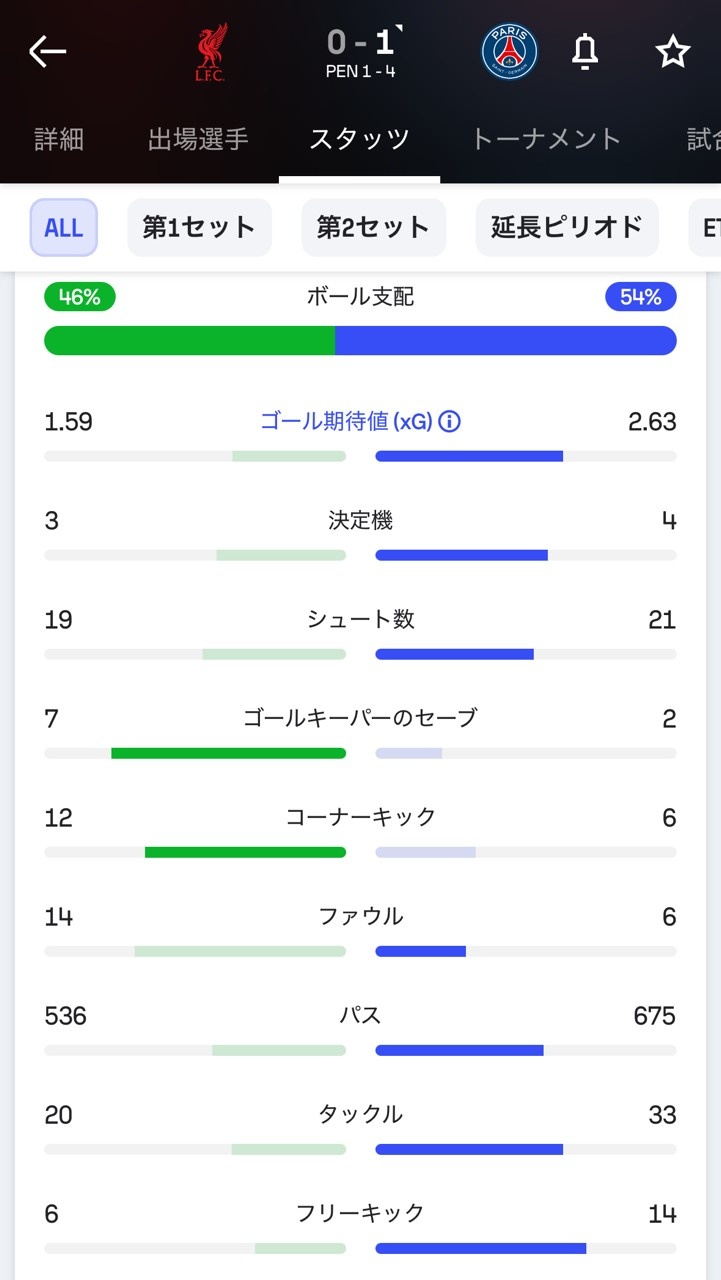Screen dimensions: 721x1280
Task: Switch to the 出場選手 tab
Action: coord(198,139)
